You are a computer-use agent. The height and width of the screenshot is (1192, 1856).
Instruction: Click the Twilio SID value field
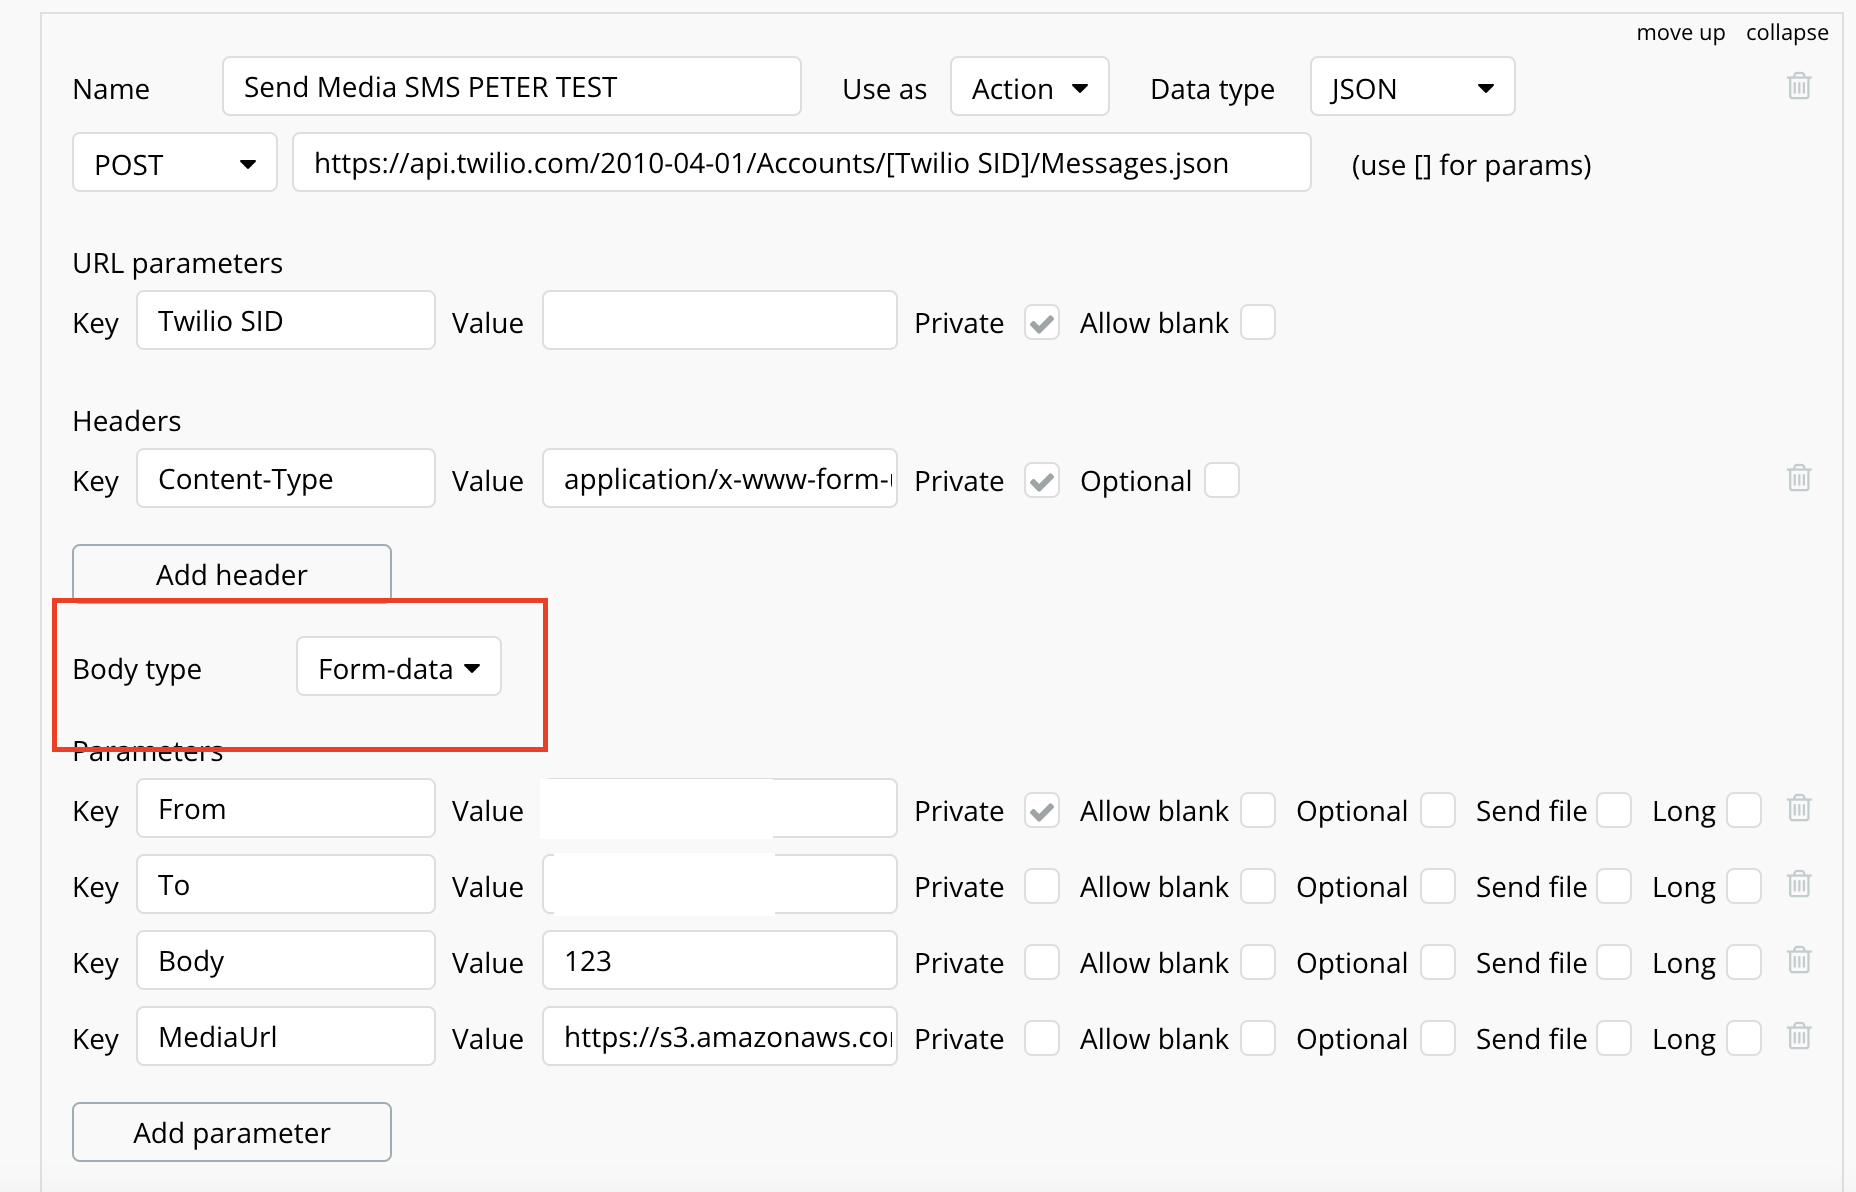click(x=720, y=321)
